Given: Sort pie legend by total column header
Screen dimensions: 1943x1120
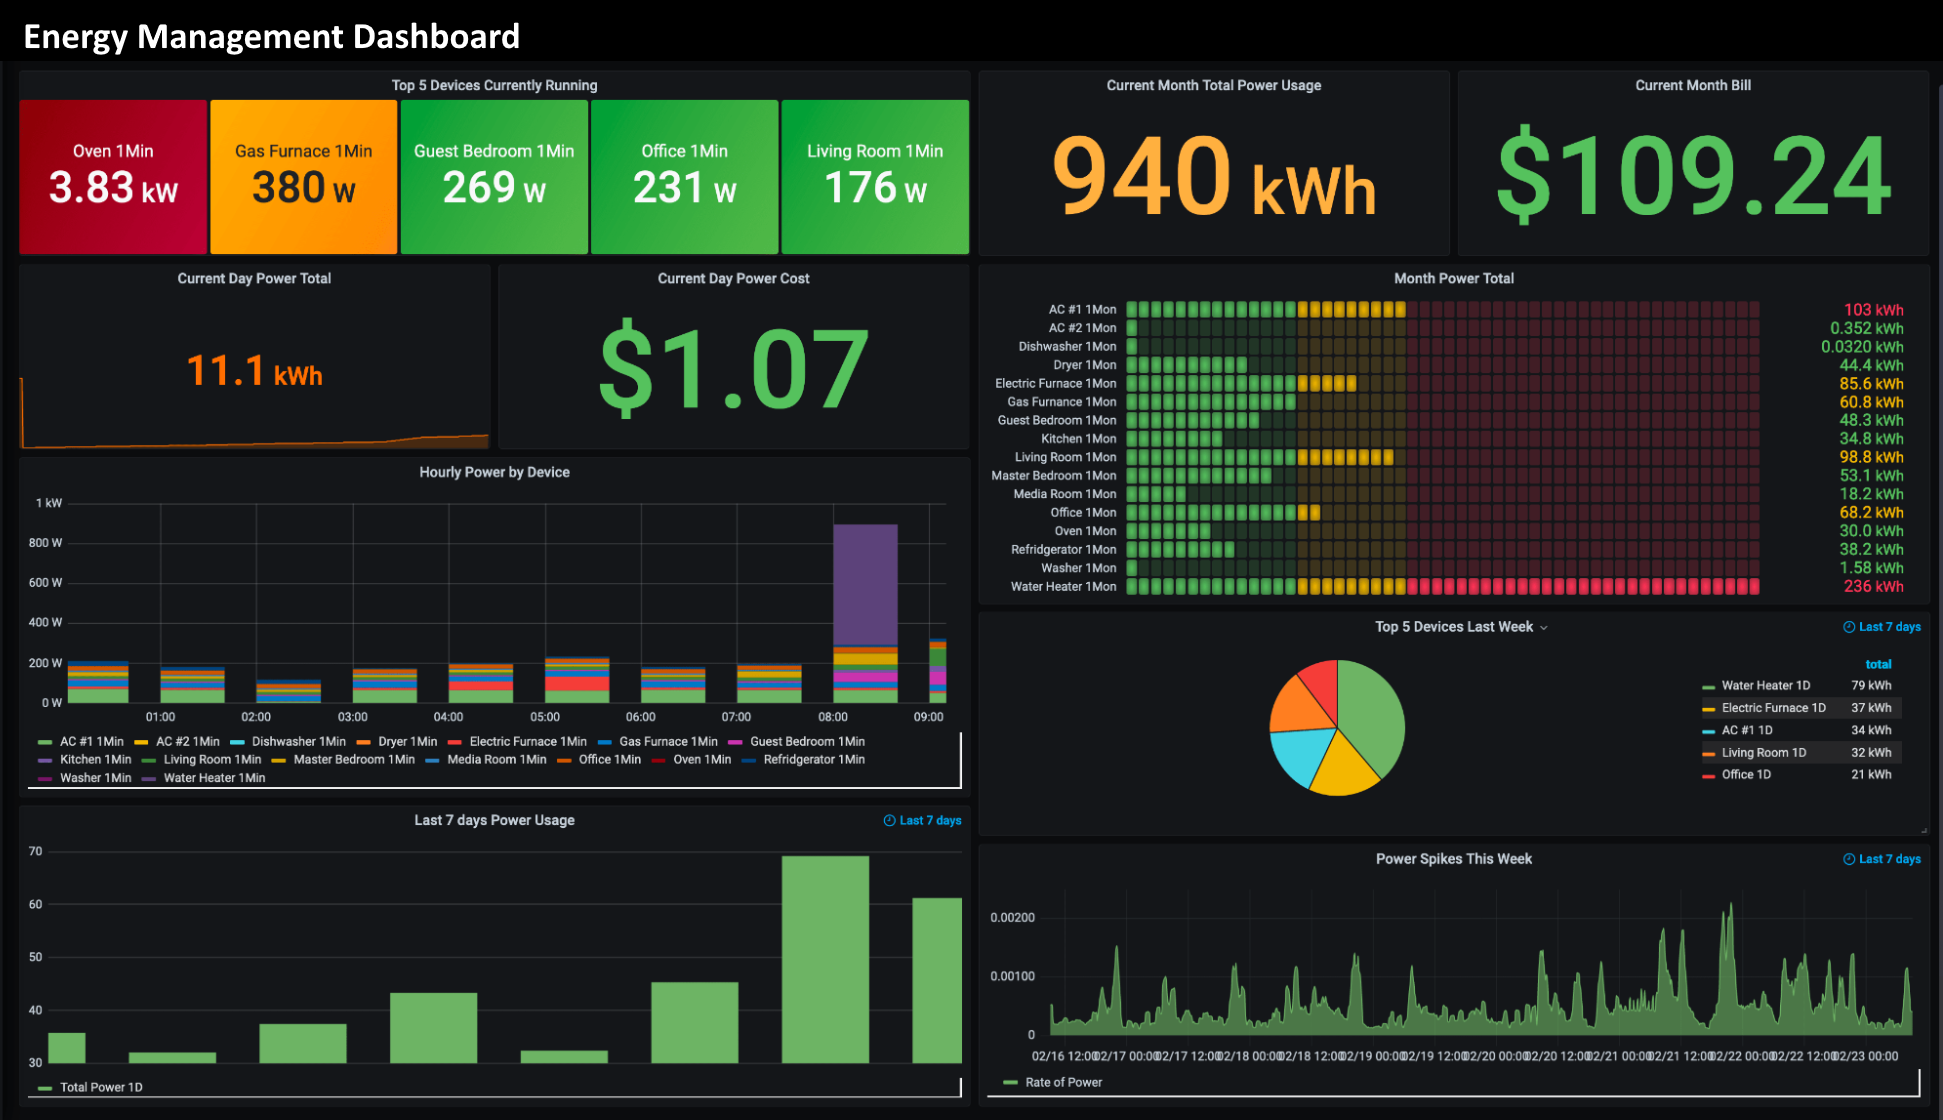Looking at the screenshot, I should pos(1878,664).
